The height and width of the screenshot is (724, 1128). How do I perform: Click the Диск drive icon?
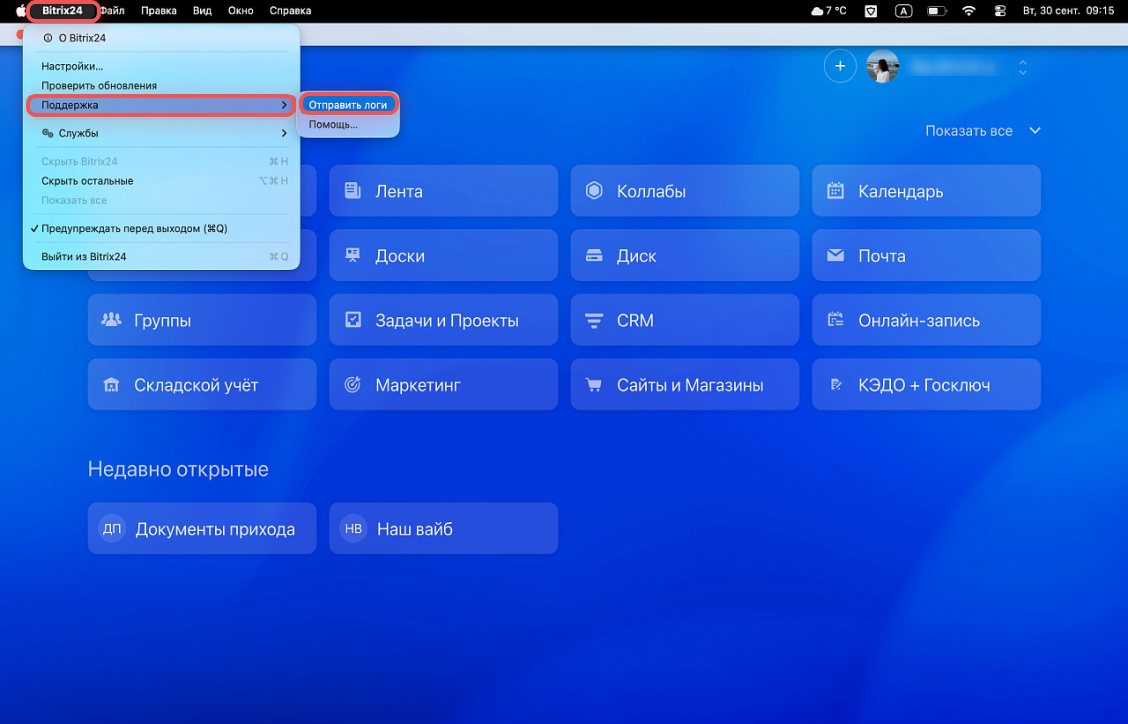[594, 256]
